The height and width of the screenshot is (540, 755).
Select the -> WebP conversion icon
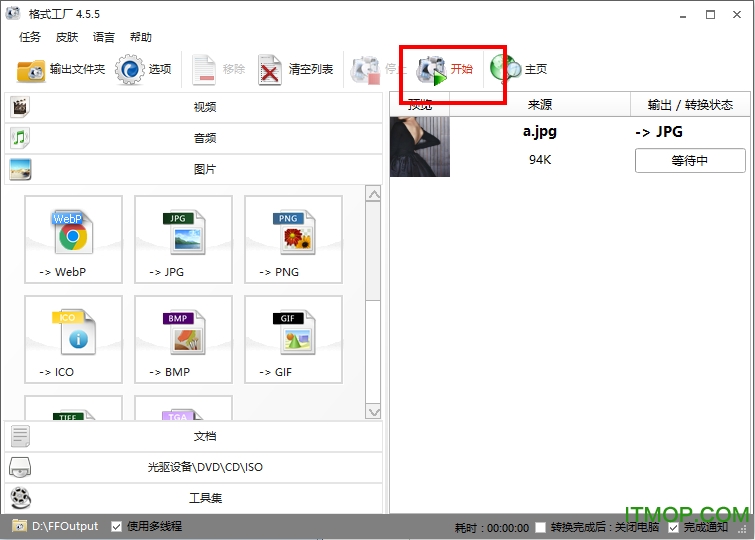72,235
